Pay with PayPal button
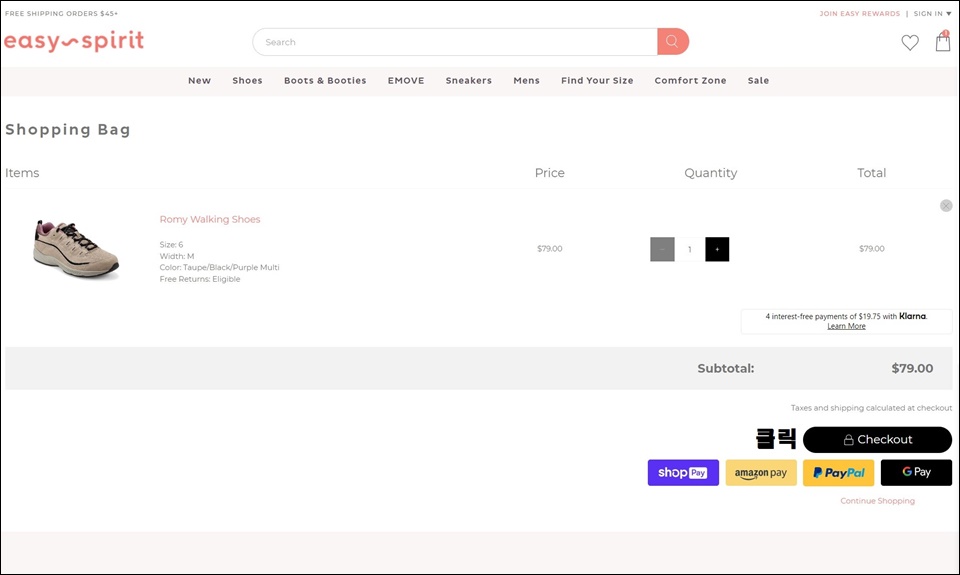This screenshot has width=960, height=575. [x=839, y=473]
